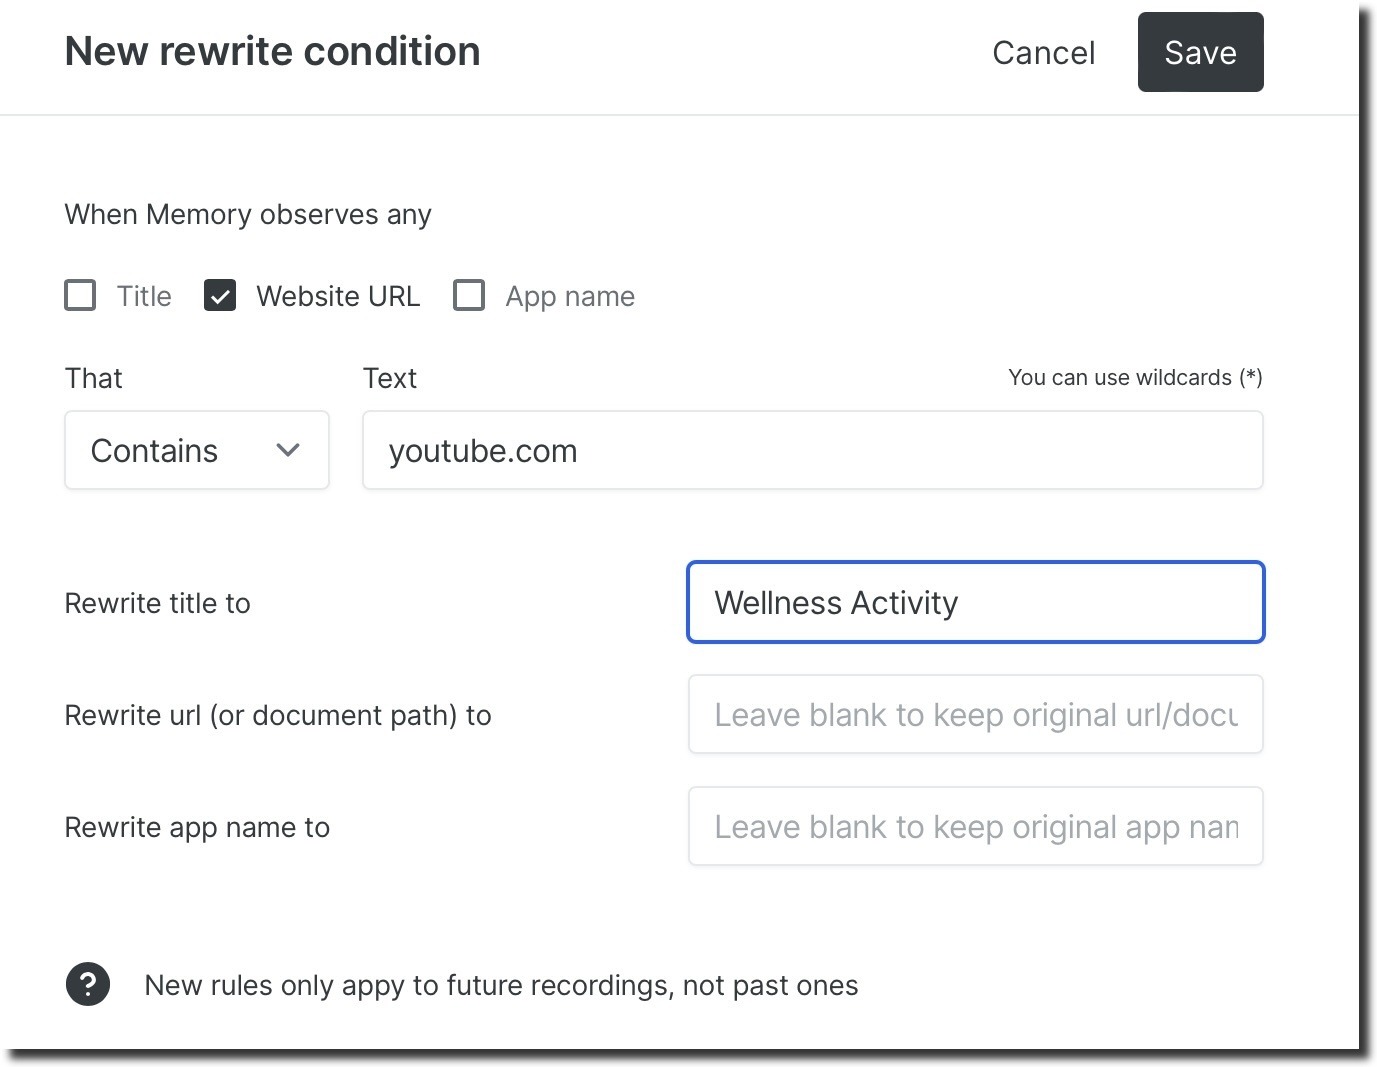Click the App name label text
The width and height of the screenshot is (1377, 1067).
[570, 295]
